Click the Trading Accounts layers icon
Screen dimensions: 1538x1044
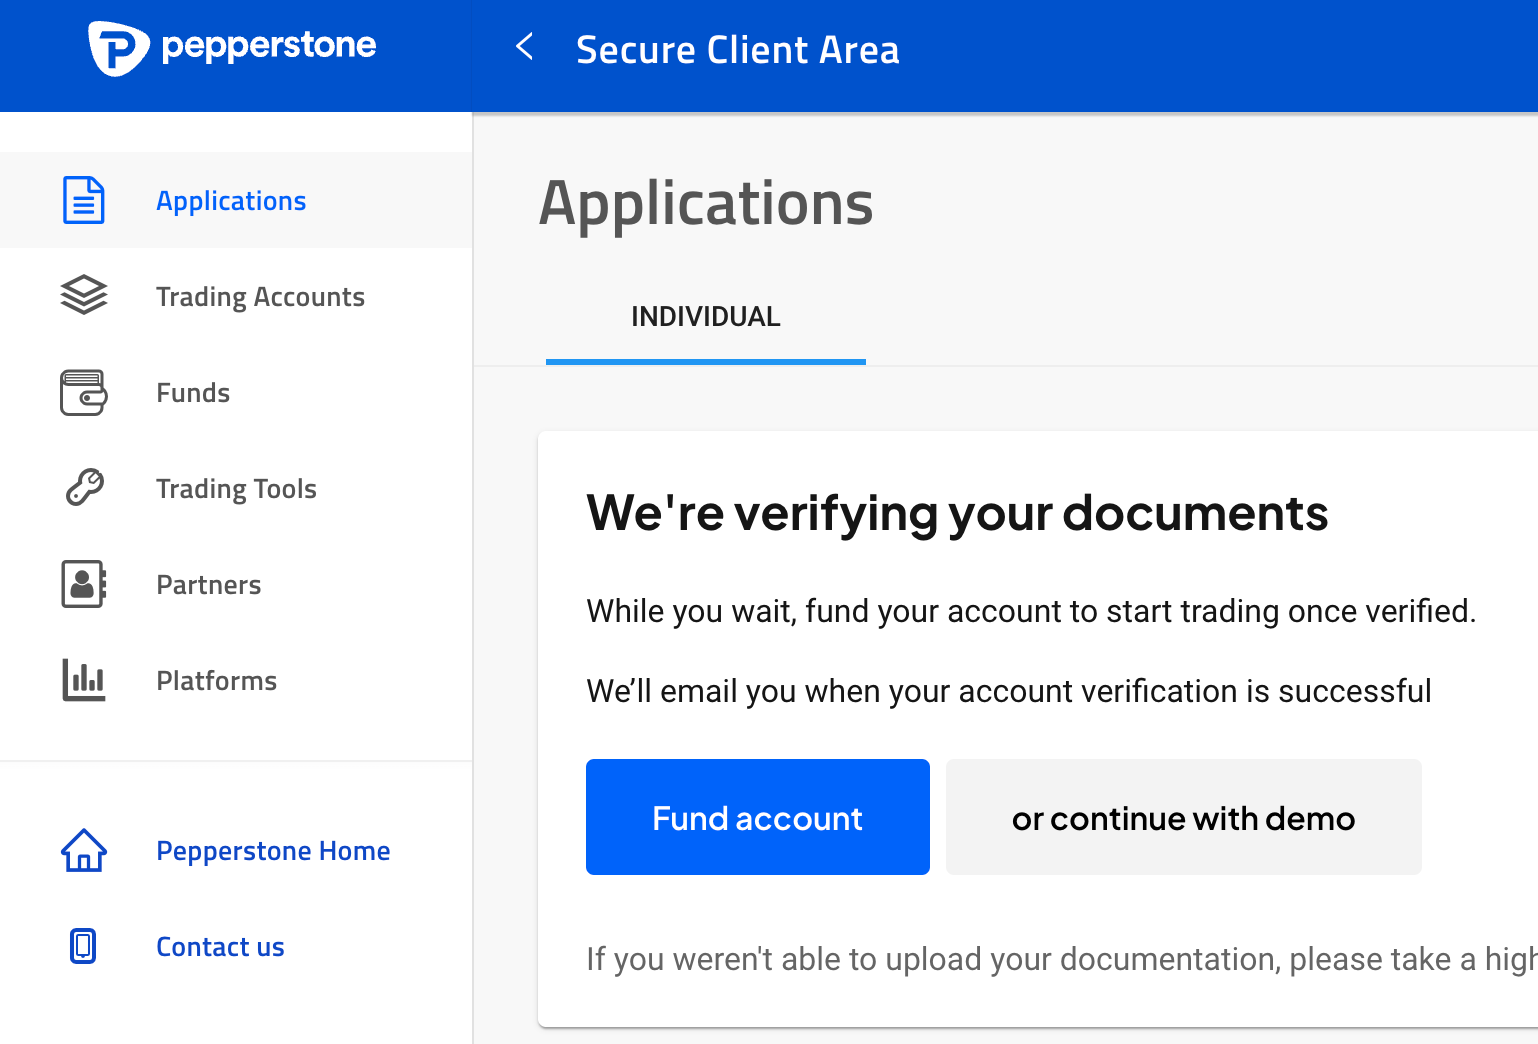pos(84,295)
